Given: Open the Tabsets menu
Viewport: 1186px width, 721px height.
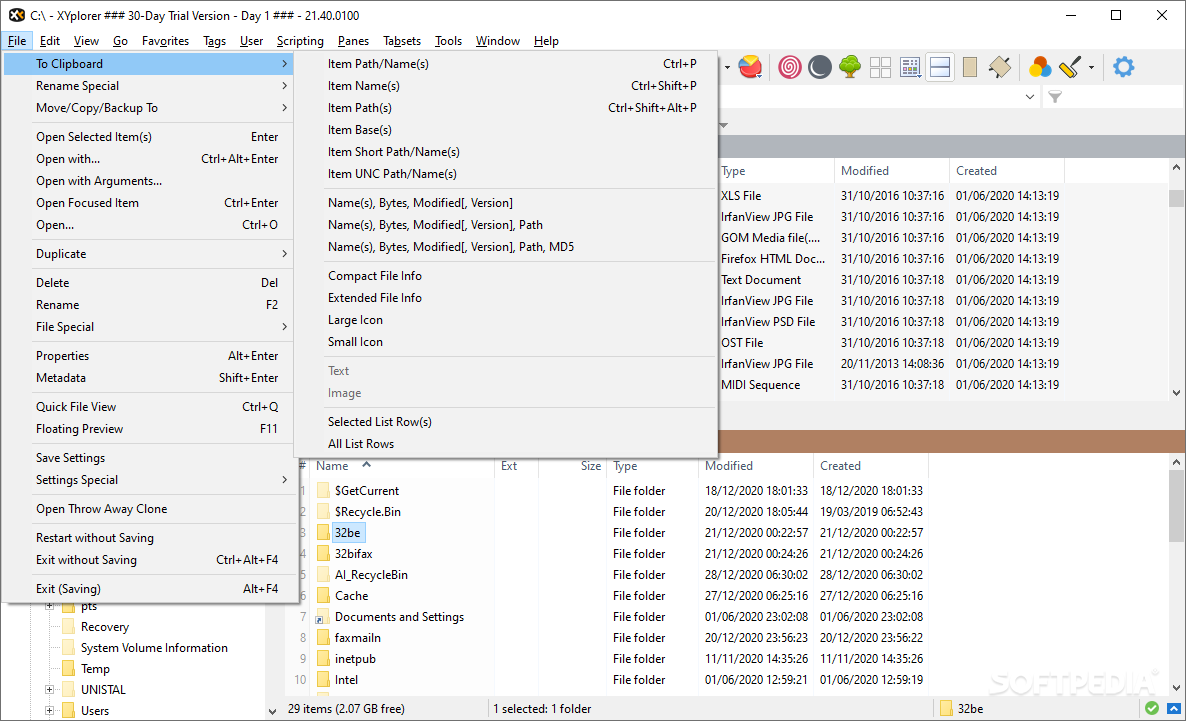Looking at the screenshot, I should tap(402, 41).
